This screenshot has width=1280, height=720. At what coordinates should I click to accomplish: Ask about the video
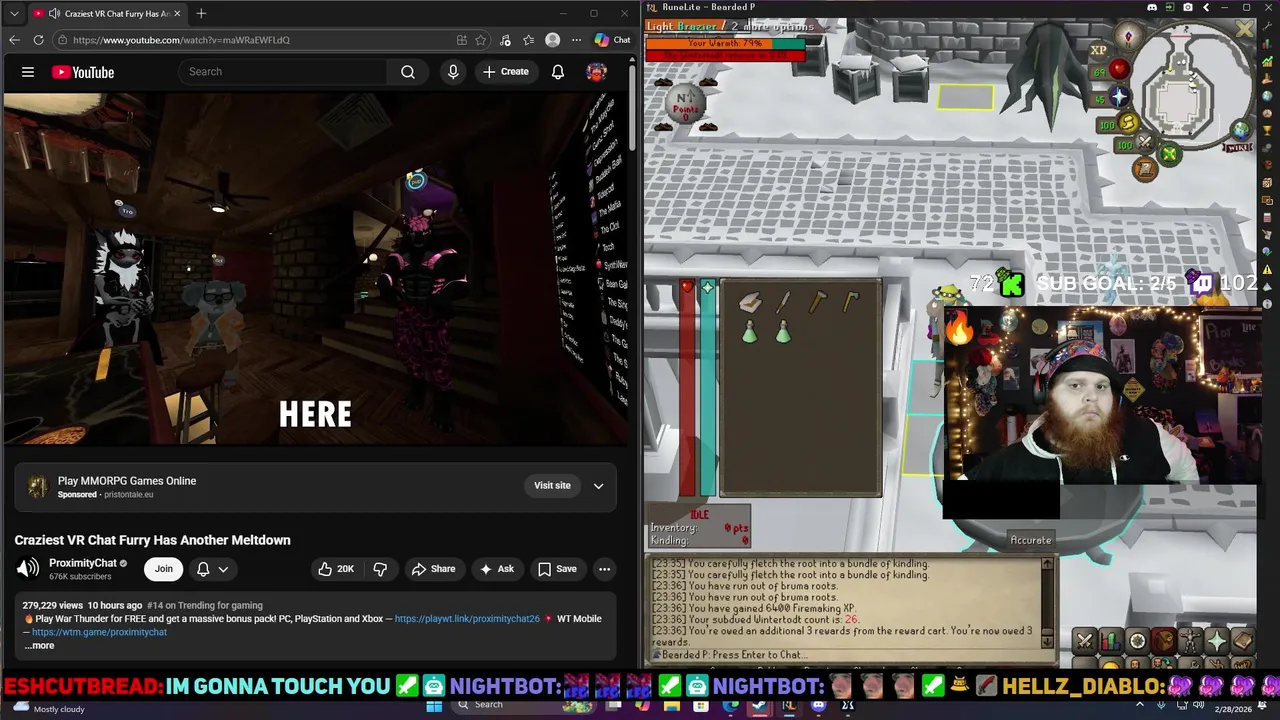[x=496, y=569]
